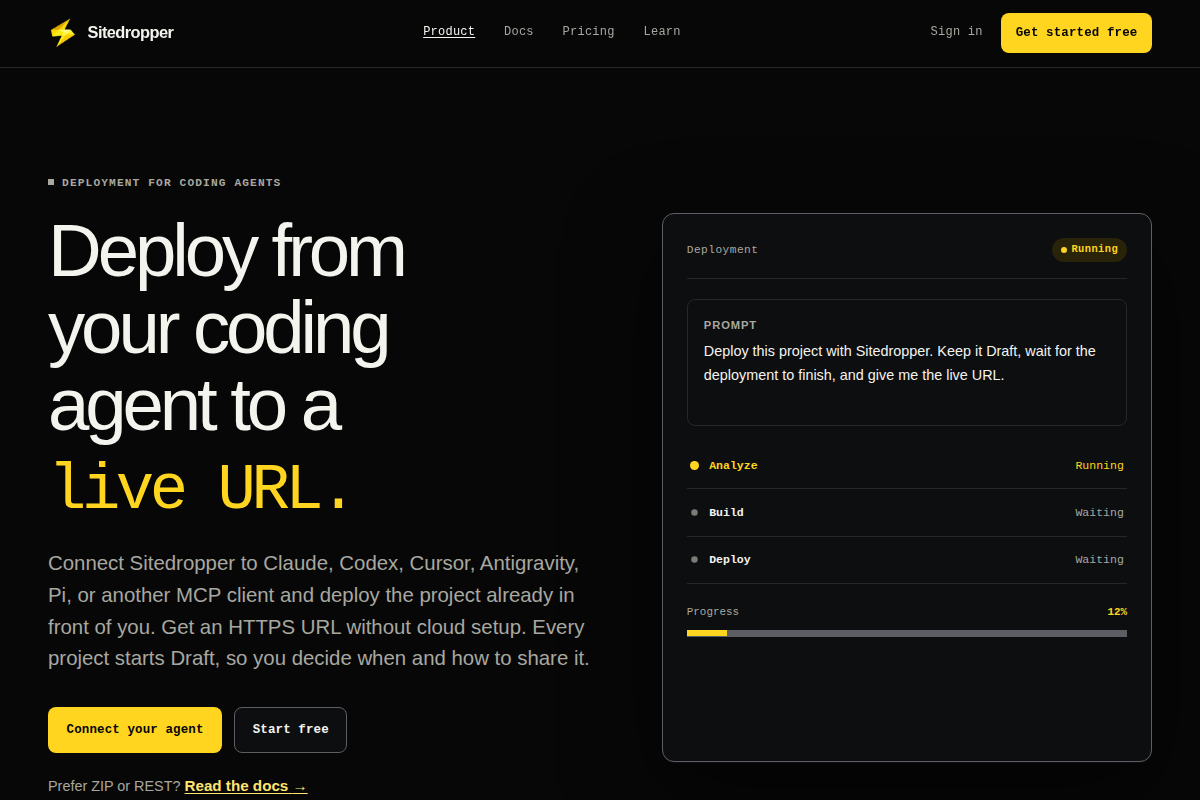1200x800 pixels.
Task: Open the Read the docs link
Action: (246, 786)
